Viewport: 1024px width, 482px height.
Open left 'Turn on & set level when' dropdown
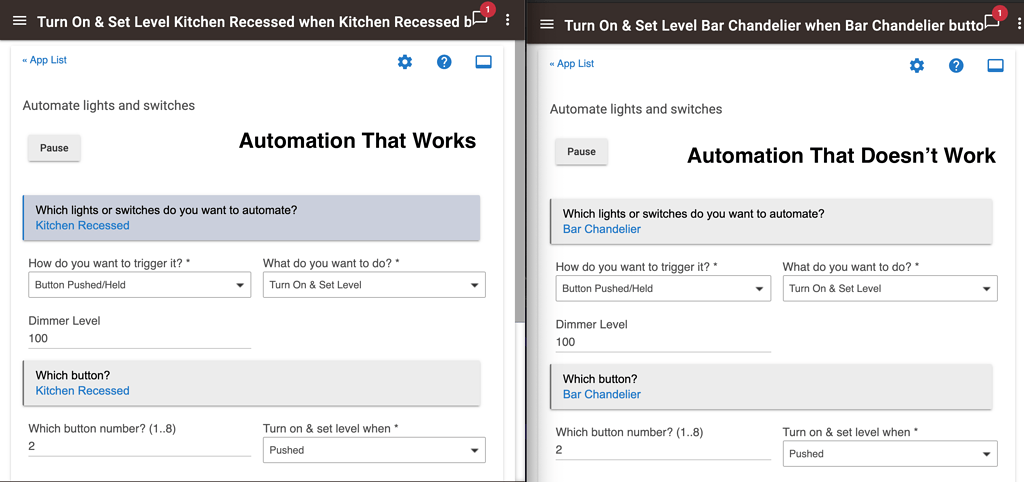373,450
